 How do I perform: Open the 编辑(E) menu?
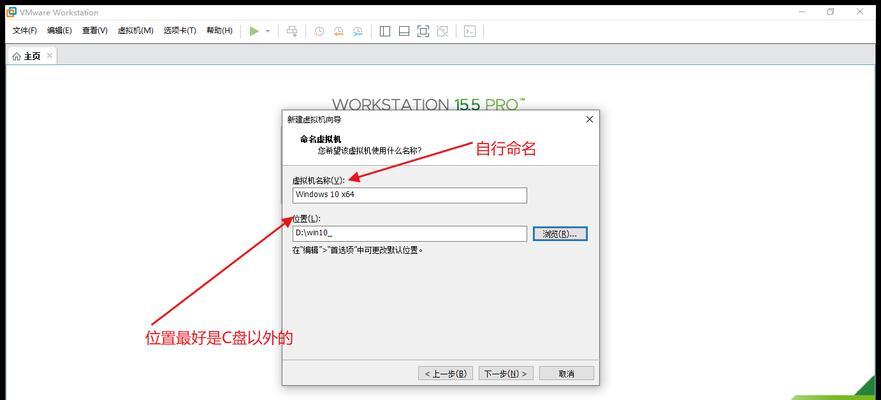point(59,31)
